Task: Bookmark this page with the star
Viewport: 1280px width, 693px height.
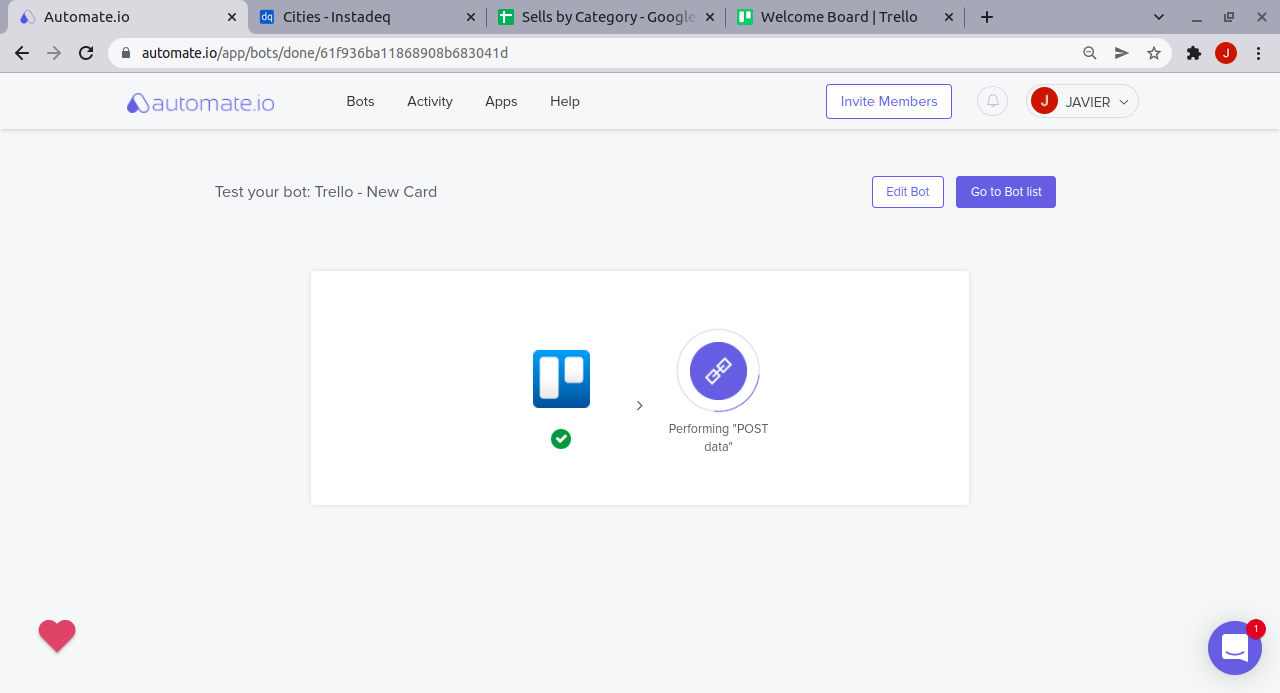Action: (1154, 53)
